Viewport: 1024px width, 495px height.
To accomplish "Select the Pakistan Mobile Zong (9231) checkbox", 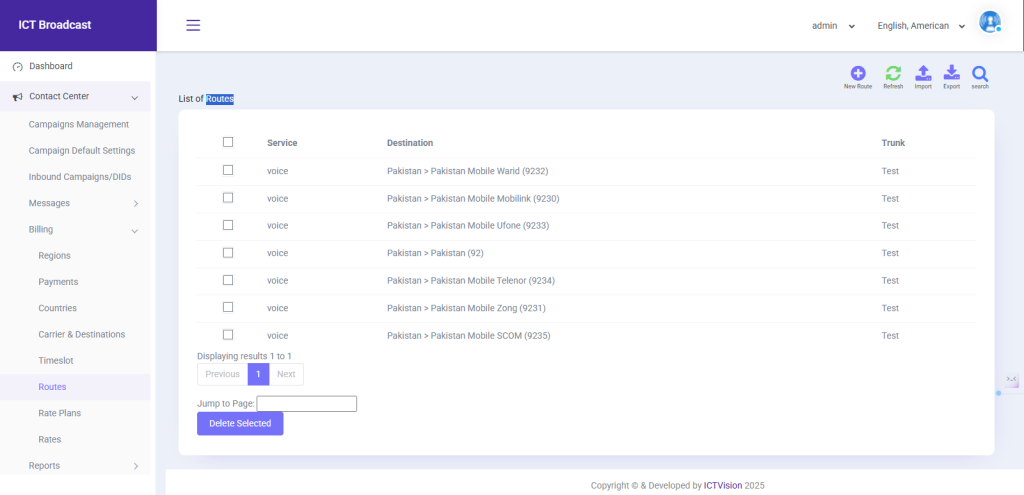I will tap(228, 307).
